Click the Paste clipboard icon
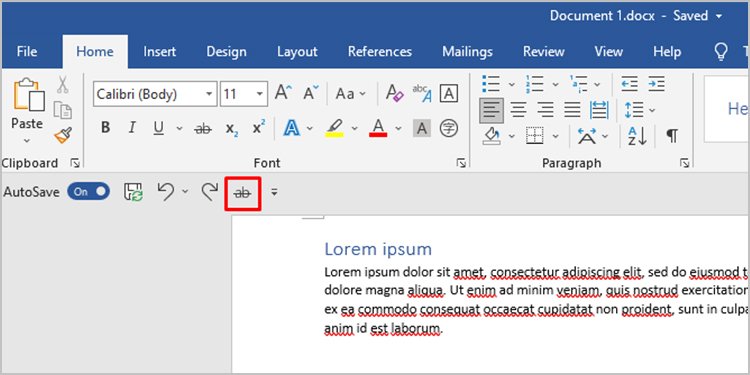This screenshot has width=750, height=375. (x=29, y=94)
